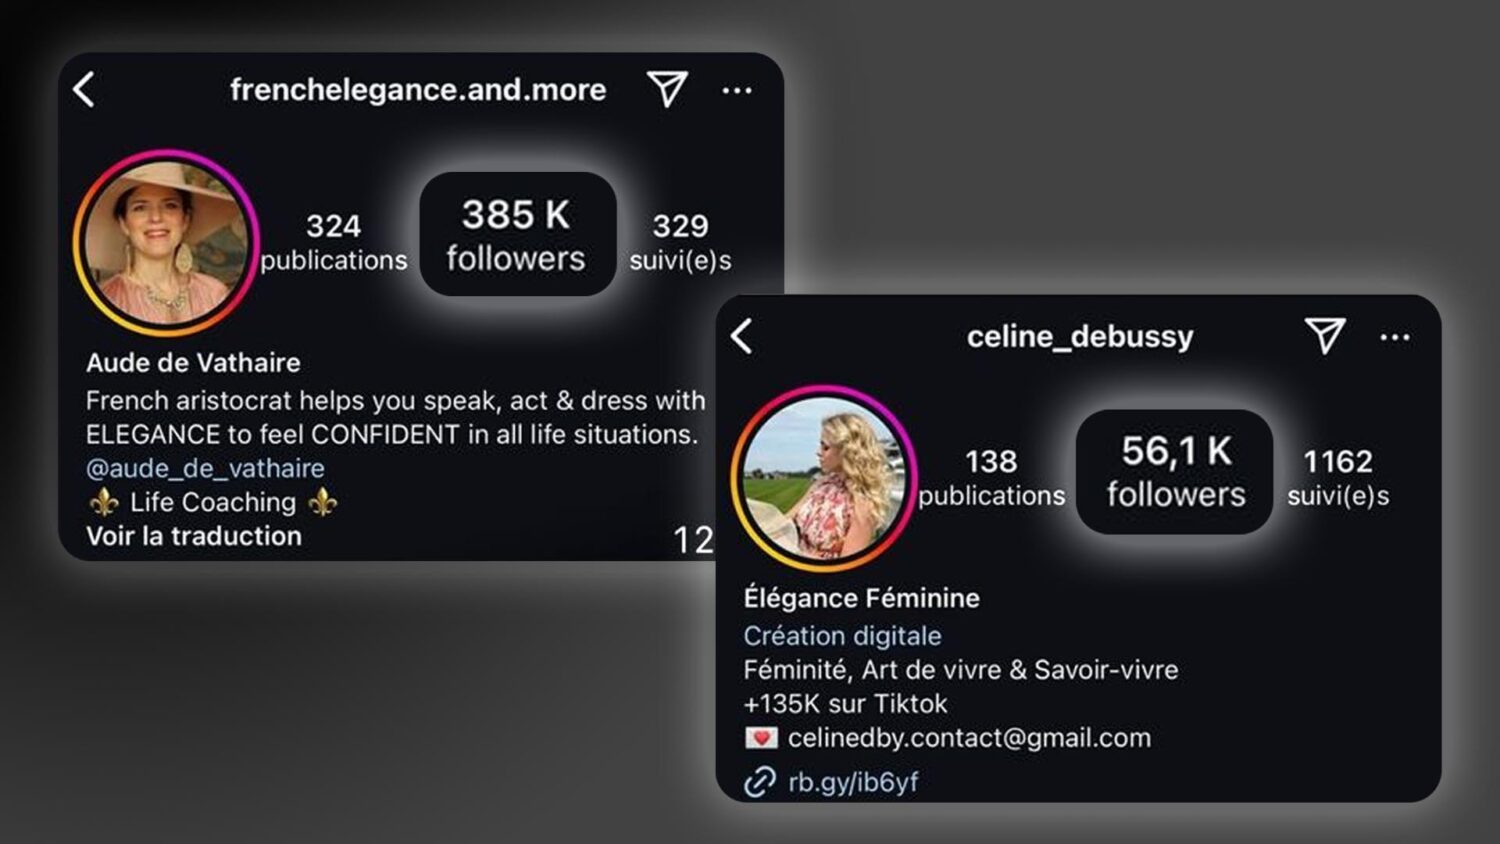View the 138 publications count

point(991,478)
